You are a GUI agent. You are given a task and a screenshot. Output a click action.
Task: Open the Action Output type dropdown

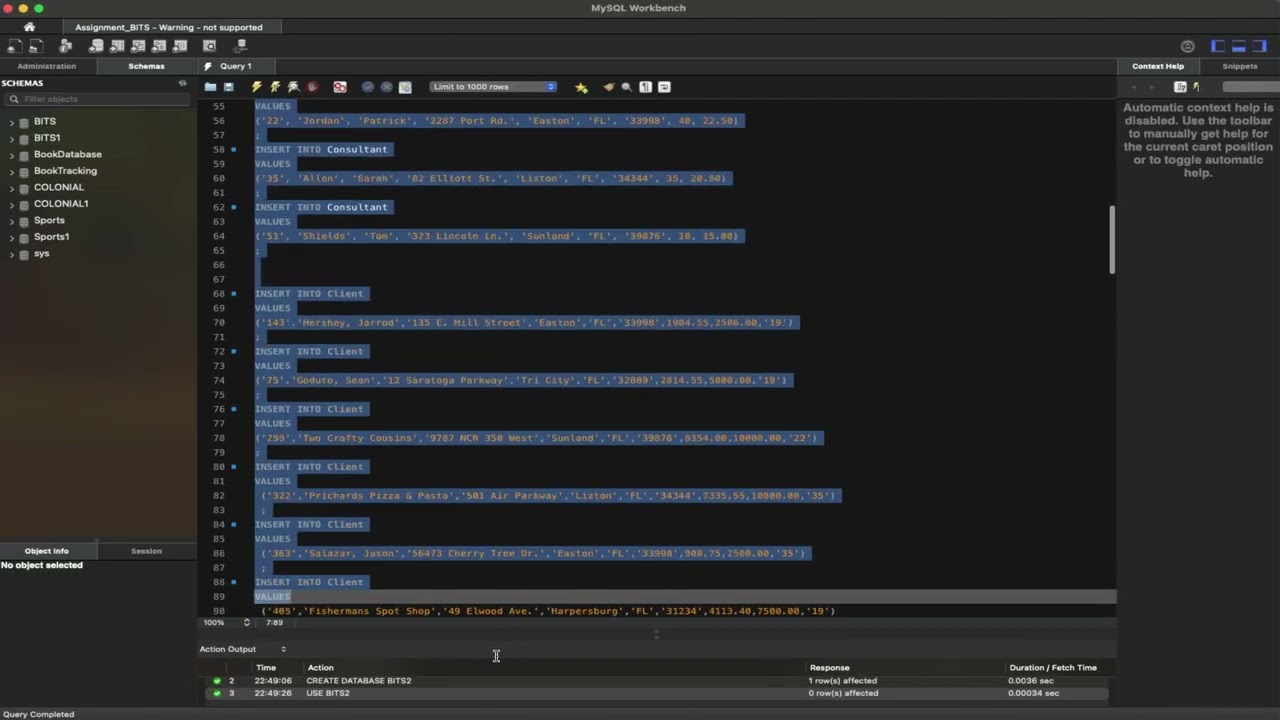[x=243, y=649]
